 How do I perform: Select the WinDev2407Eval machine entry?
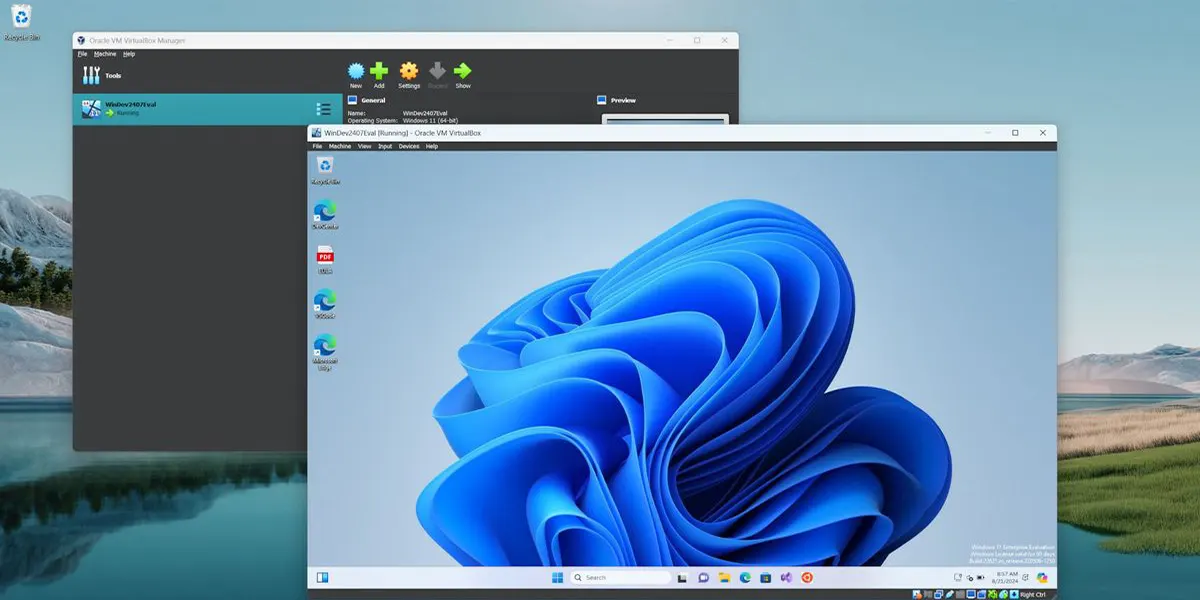pos(208,109)
